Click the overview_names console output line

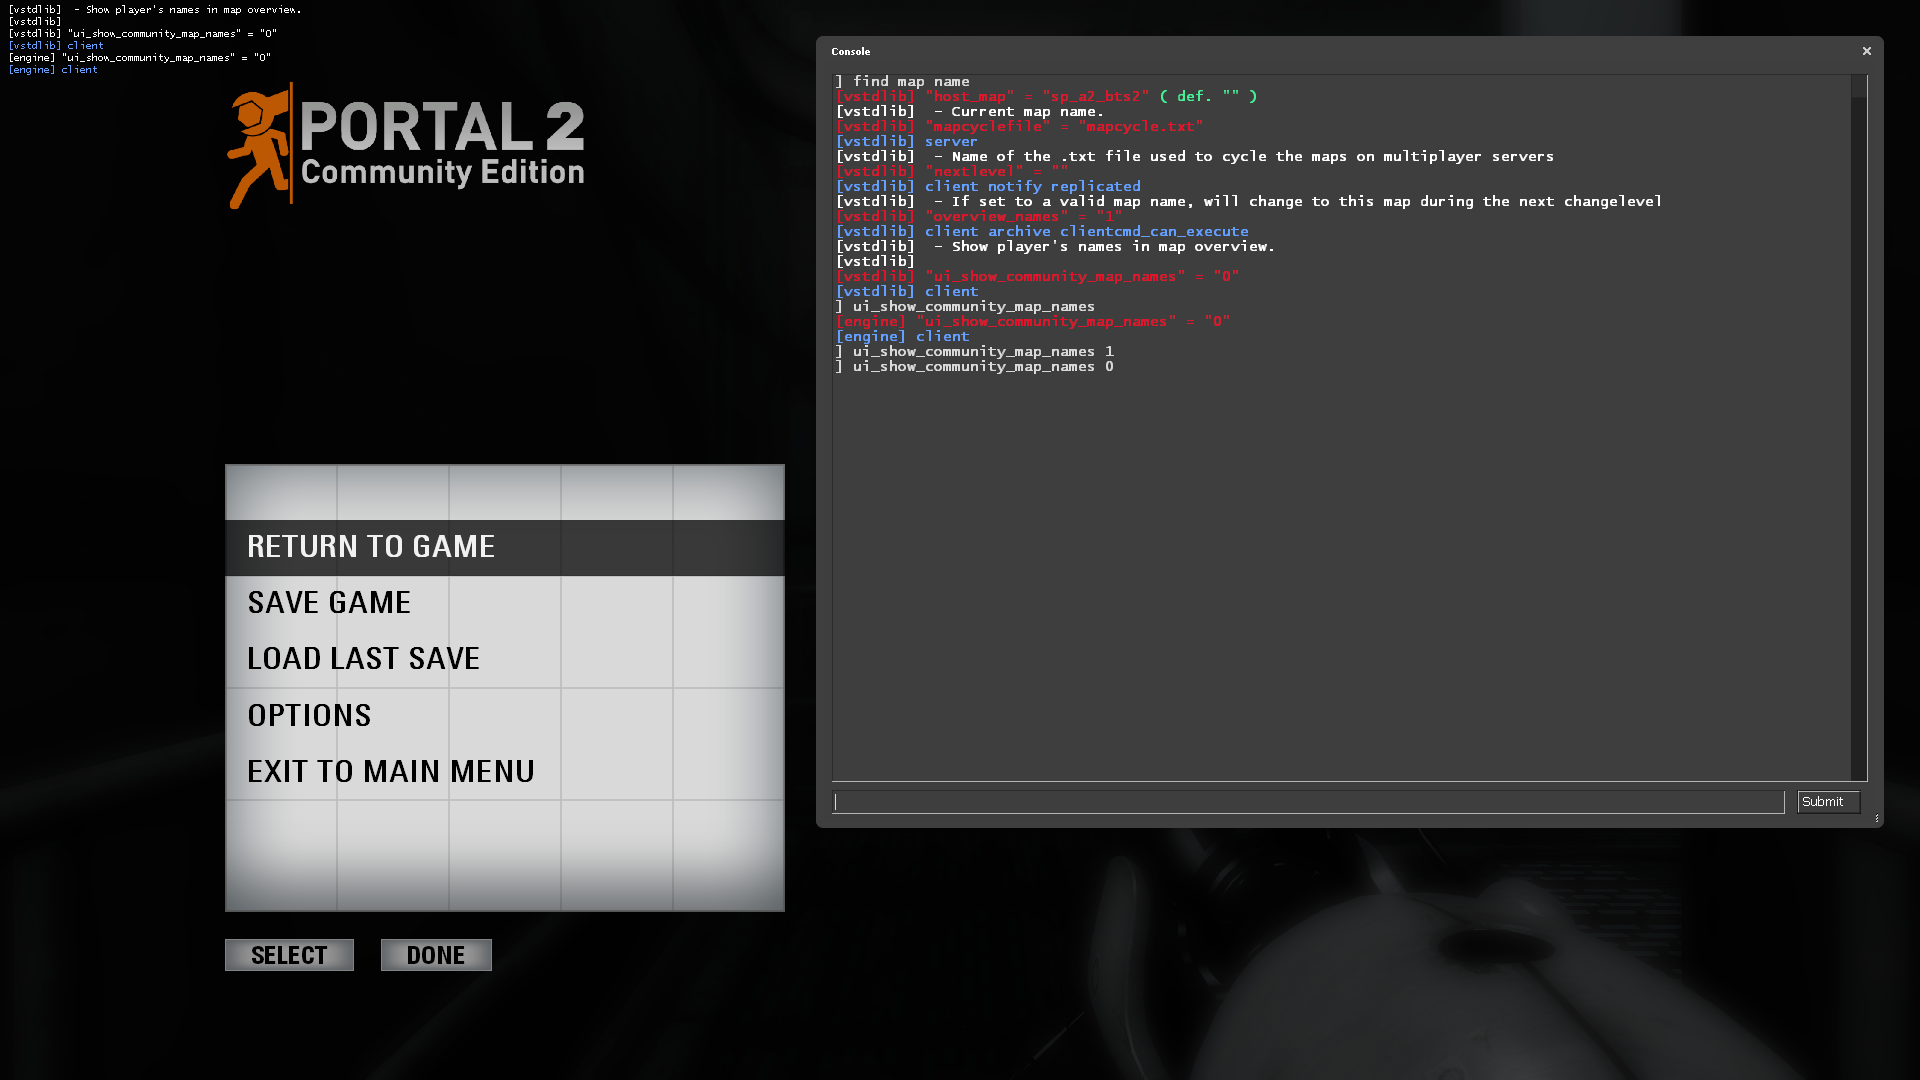[x=978, y=217]
